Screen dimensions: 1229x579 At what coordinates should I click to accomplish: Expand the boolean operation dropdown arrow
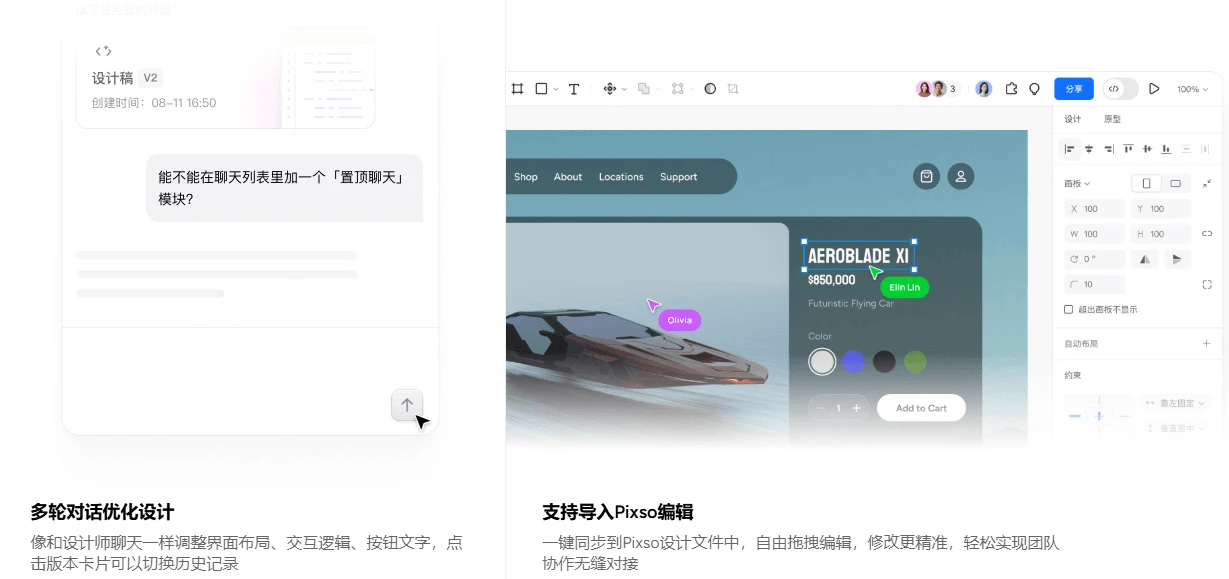[x=658, y=89]
